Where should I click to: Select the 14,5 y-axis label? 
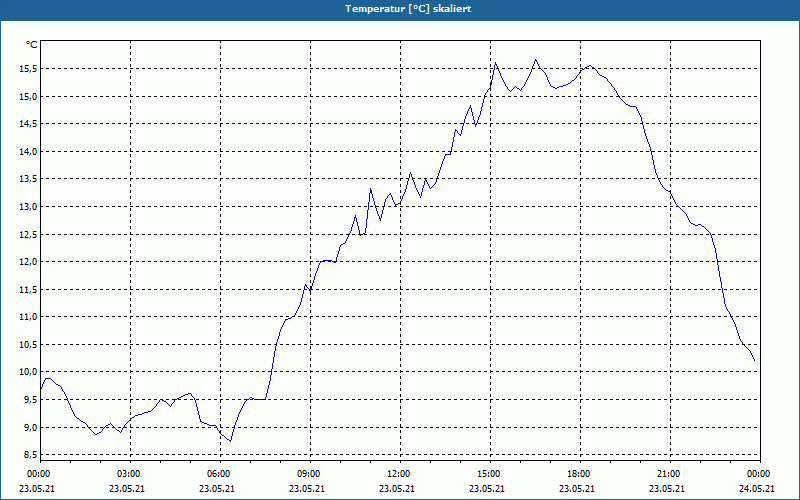click(28, 124)
